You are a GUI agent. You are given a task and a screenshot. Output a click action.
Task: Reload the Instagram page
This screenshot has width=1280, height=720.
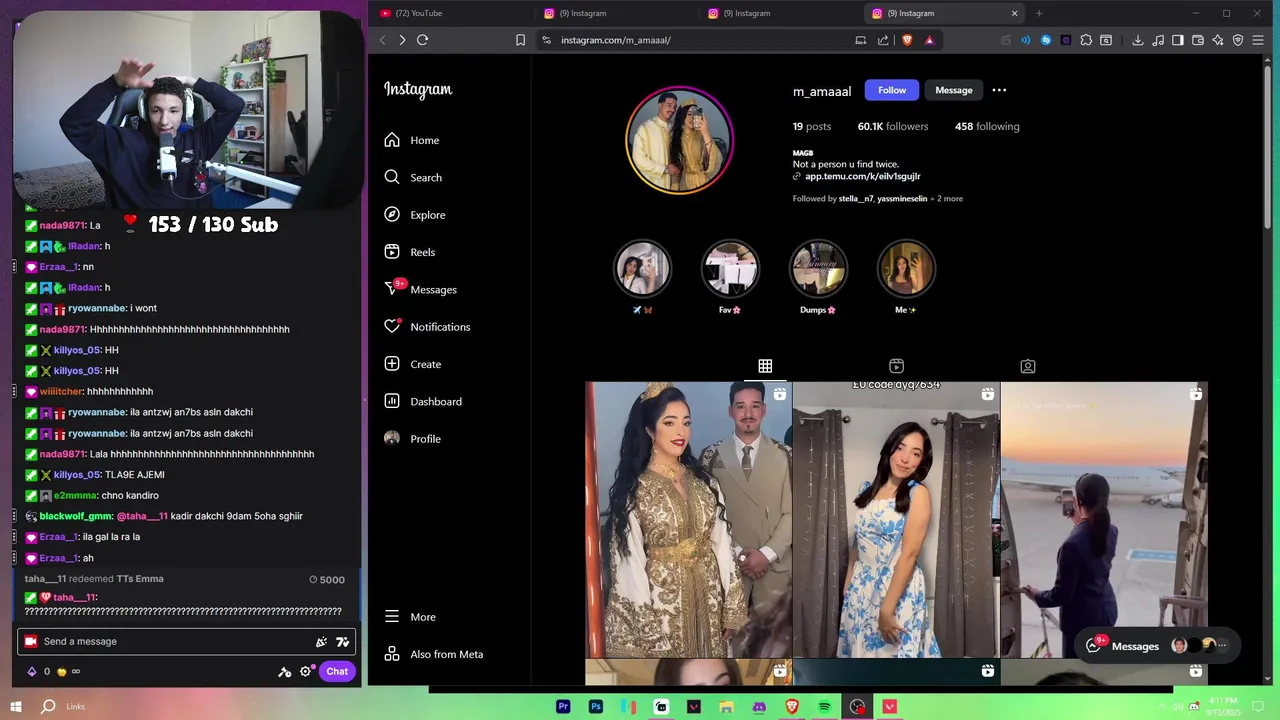coord(423,40)
